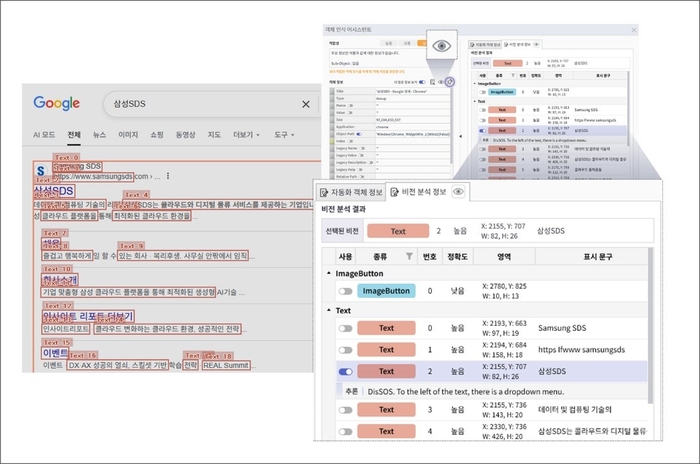Image resolution: width=700 pixels, height=464 pixels.
Task: Open the 더보기 dropdown in Google tabs
Action: [246, 134]
